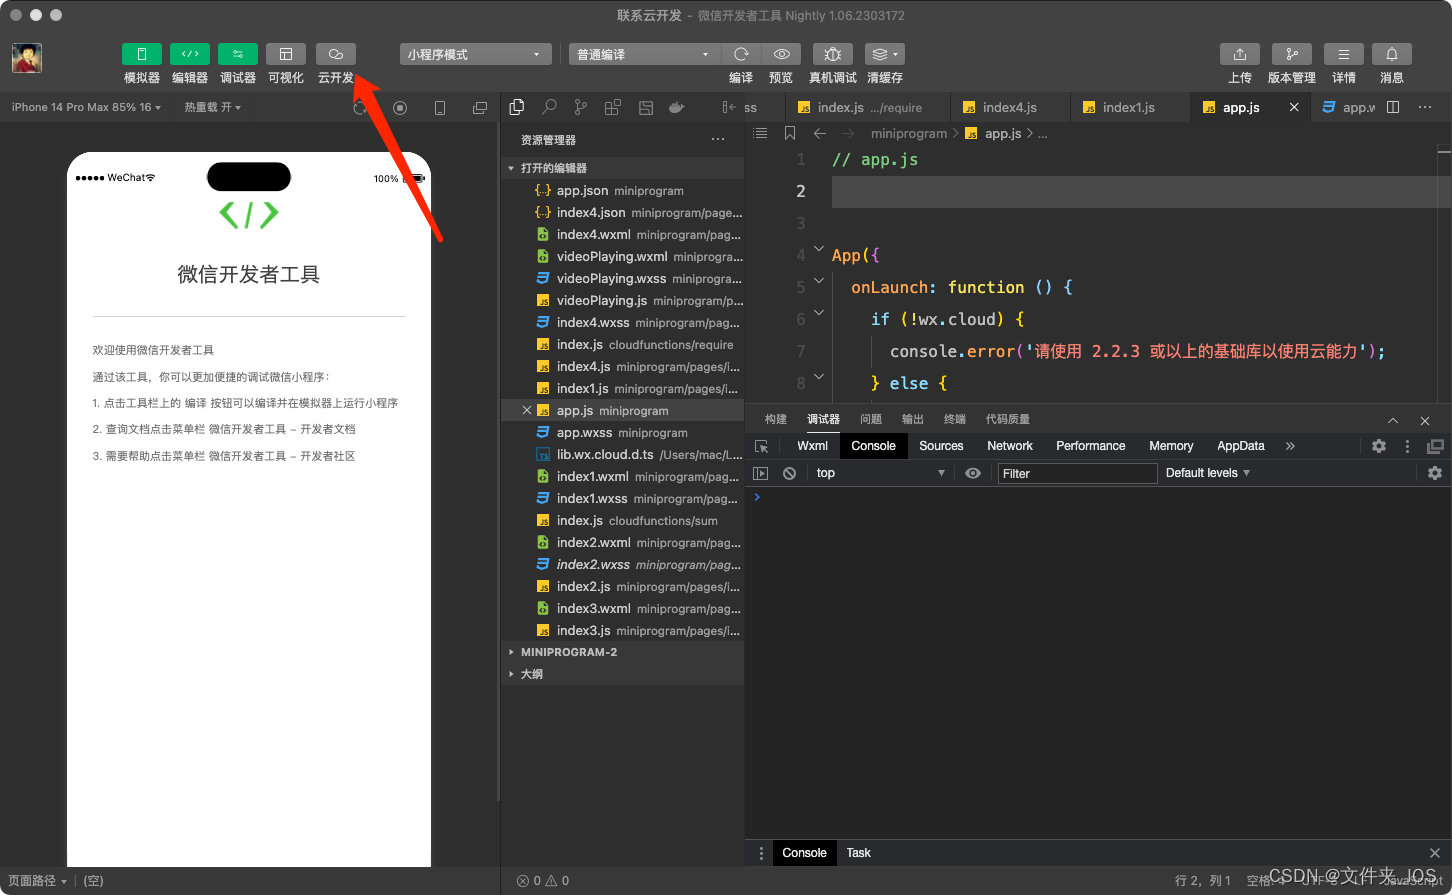Show more devtools tabs chevron
This screenshot has height=895, width=1452.
pos(1290,446)
